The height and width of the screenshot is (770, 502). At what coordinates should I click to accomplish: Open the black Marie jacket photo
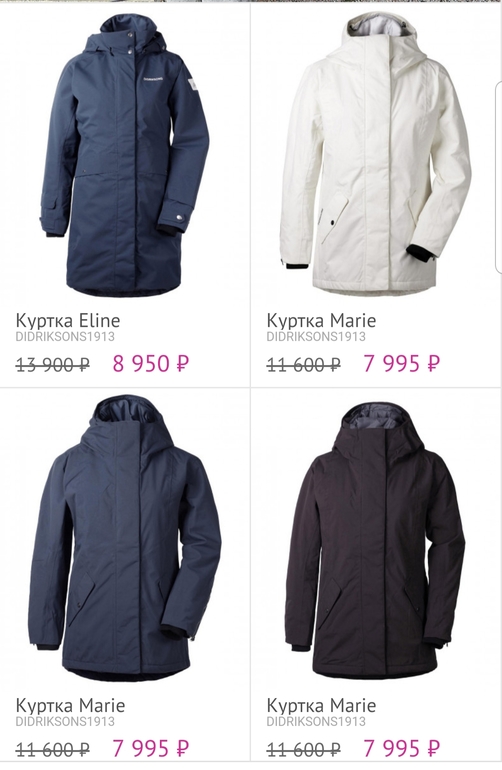(x=375, y=541)
